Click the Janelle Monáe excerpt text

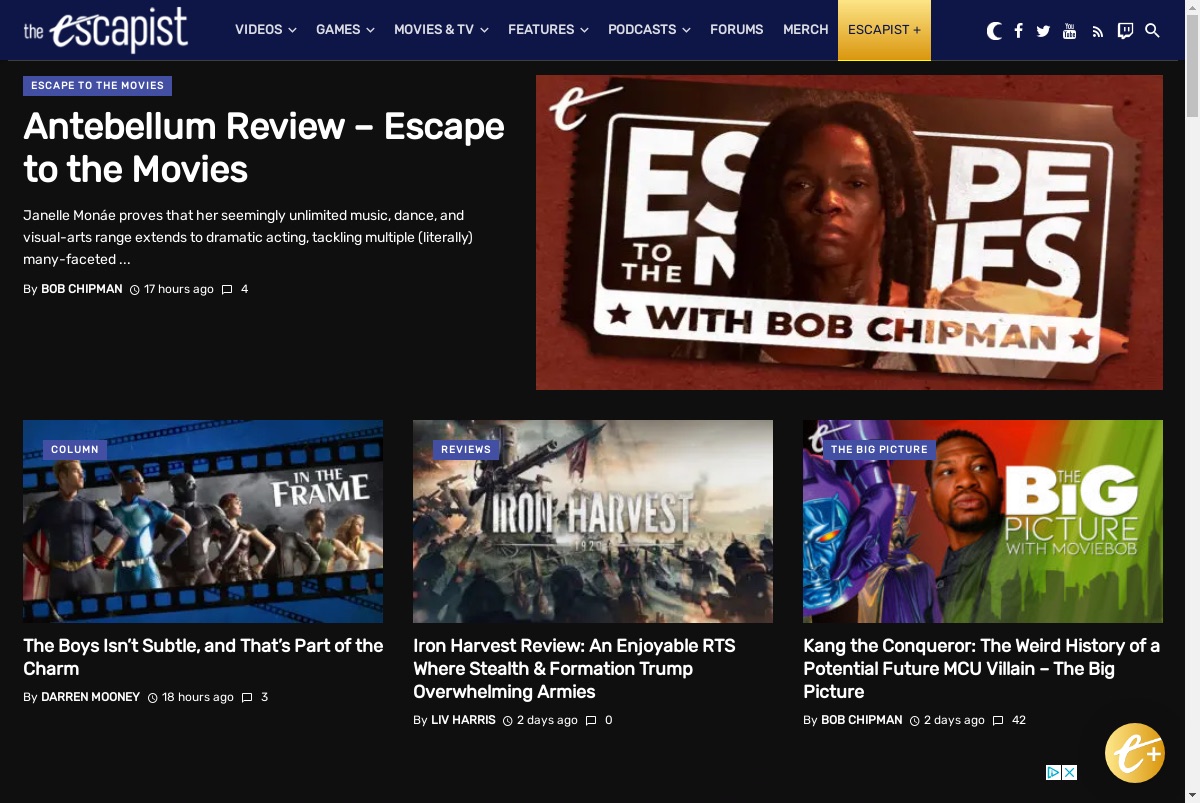pos(248,237)
